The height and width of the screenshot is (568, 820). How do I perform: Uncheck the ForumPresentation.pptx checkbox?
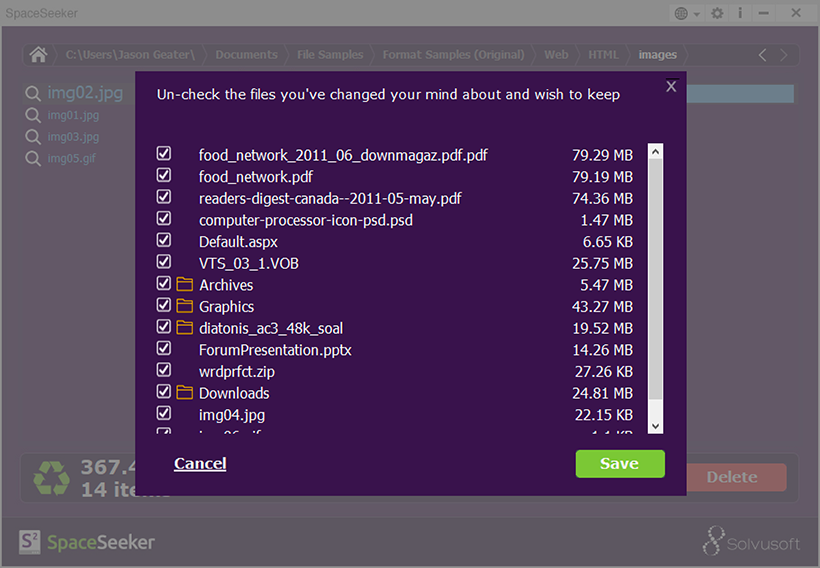click(164, 348)
